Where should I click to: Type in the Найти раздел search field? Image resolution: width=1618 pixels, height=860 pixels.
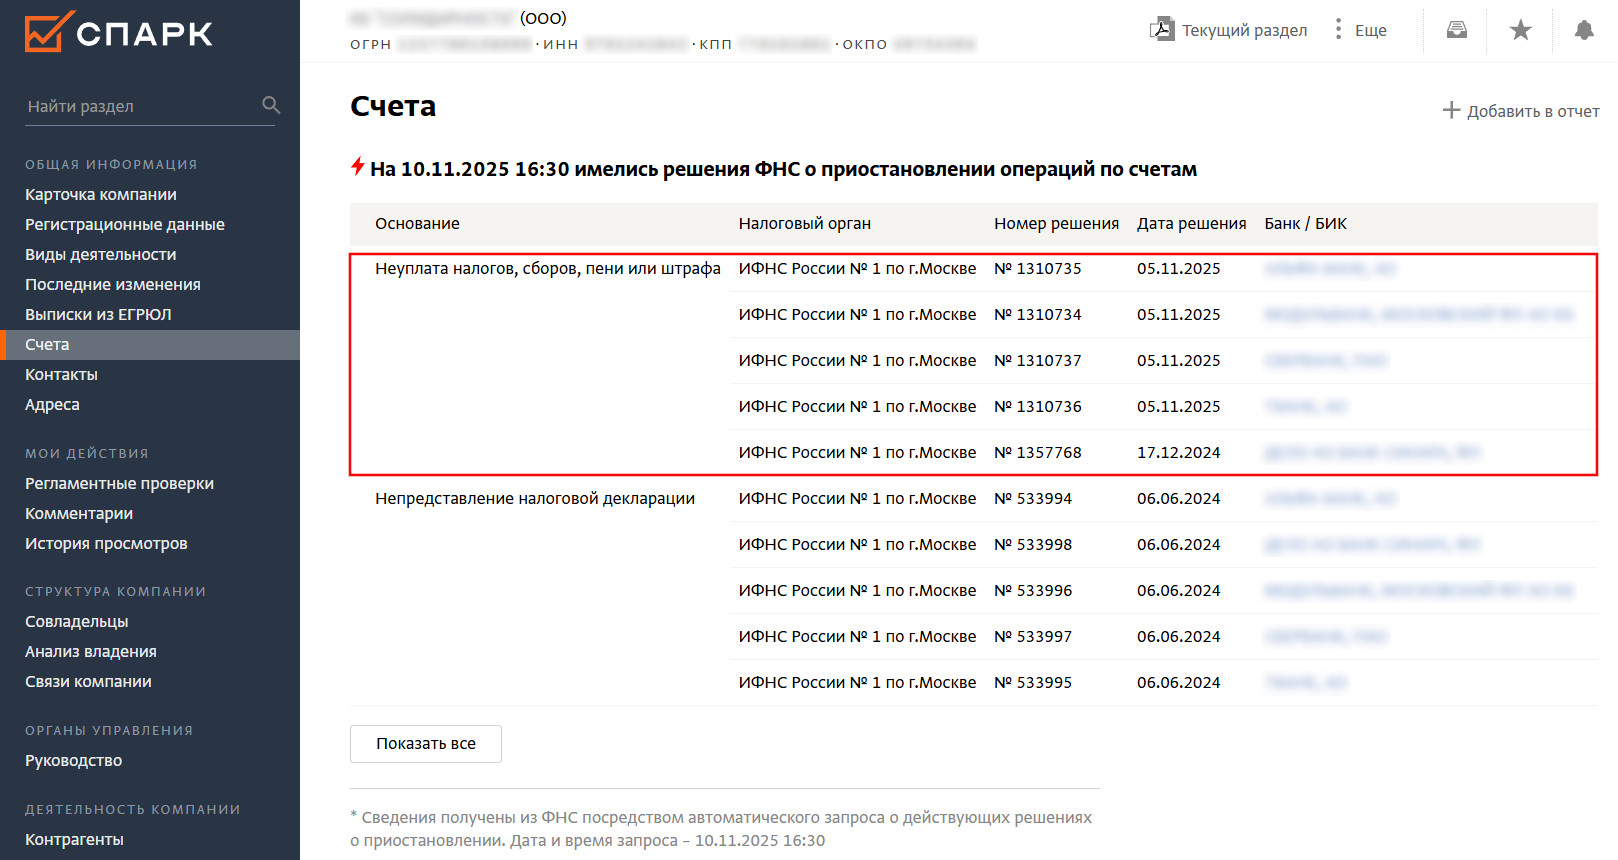(140, 106)
